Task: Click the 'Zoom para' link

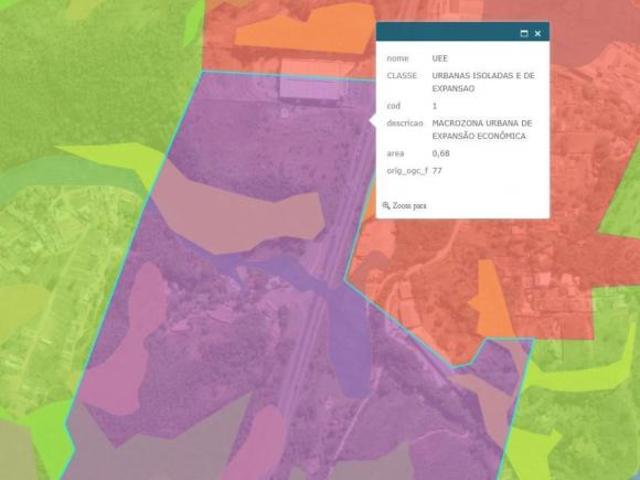Action: pyautogui.click(x=409, y=206)
